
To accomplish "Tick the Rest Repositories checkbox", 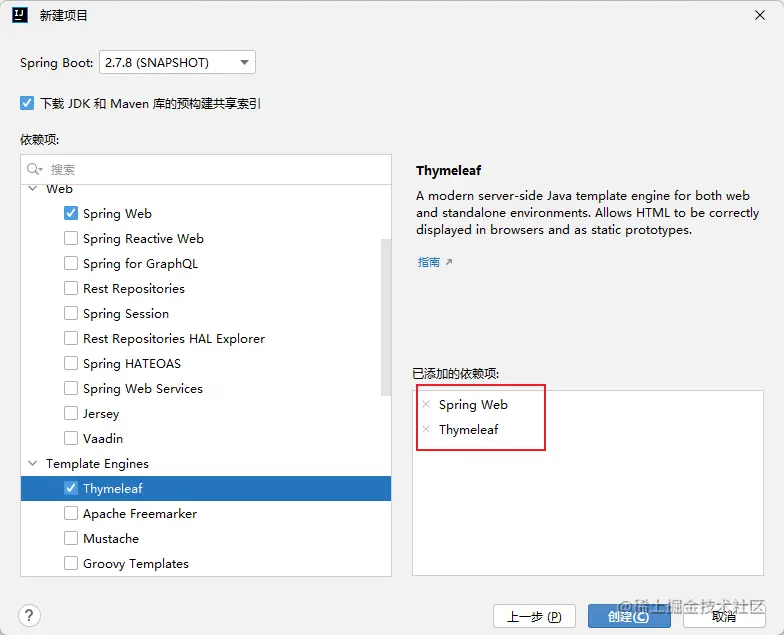I will (x=71, y=288).
